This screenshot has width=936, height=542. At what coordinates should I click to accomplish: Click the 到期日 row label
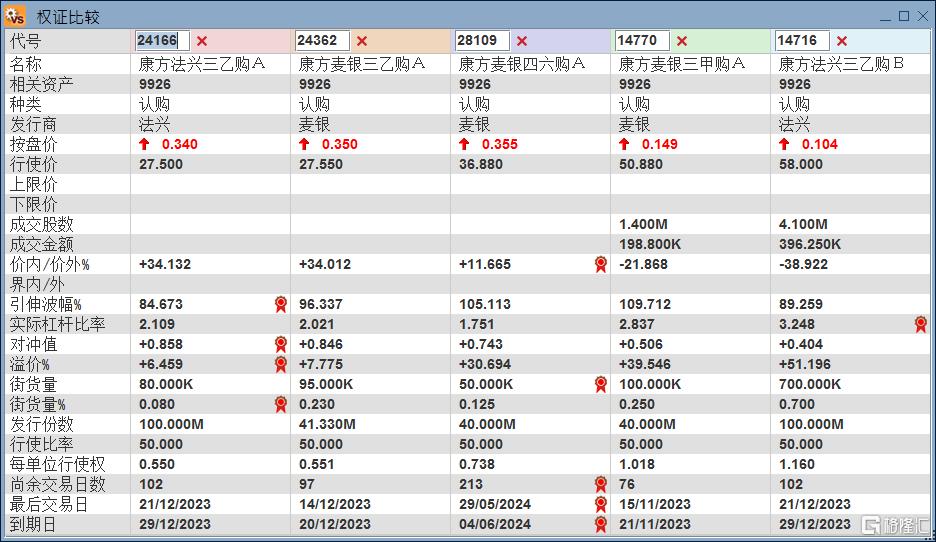coord(33,524)
